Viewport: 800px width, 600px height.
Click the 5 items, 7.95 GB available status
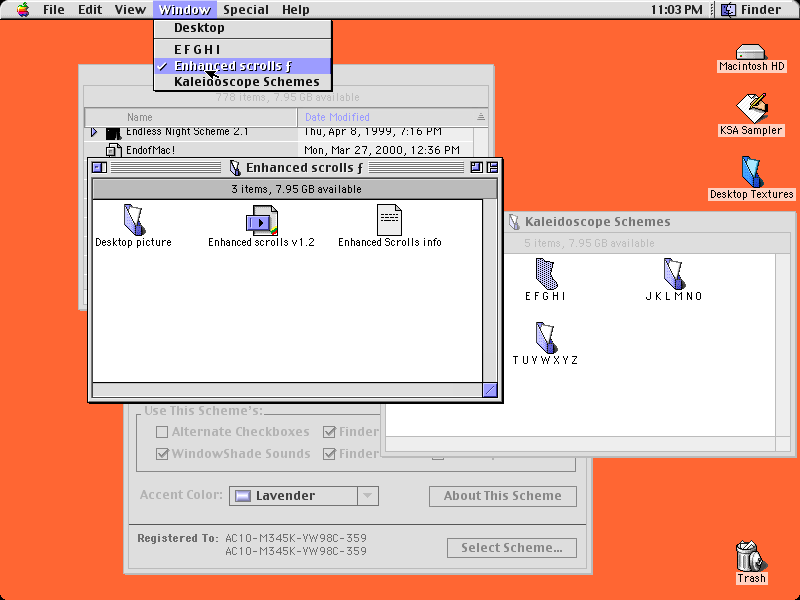[x=589, y=243]
